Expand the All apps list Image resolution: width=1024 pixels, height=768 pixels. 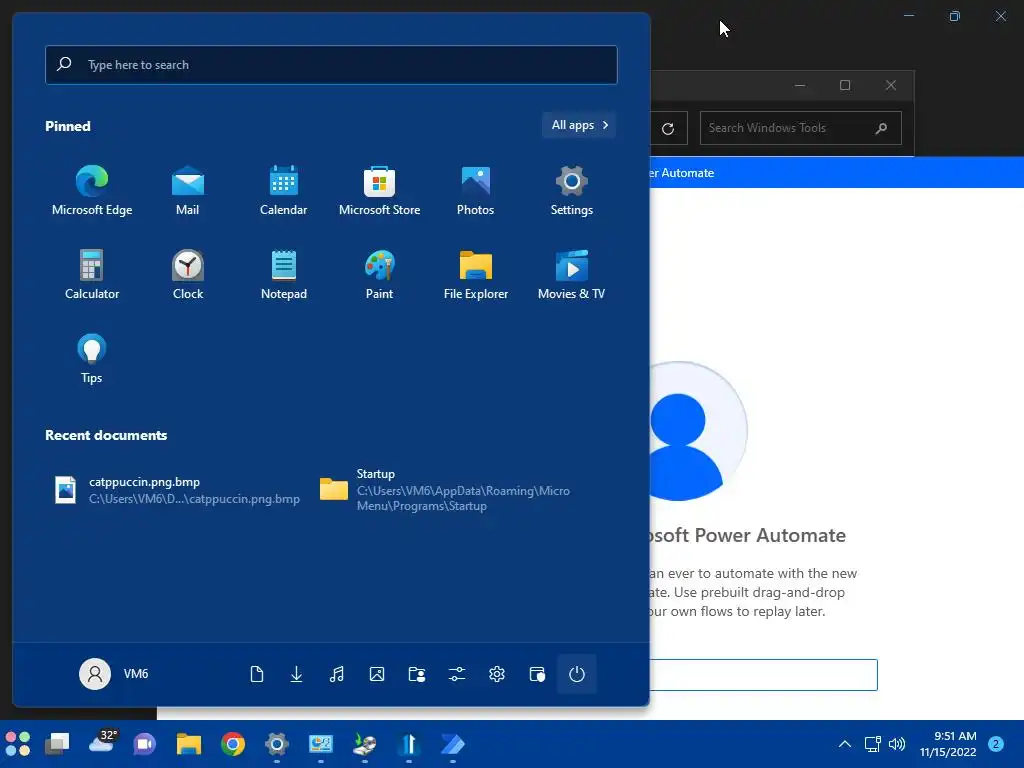pyautogui.click(x=579, y=125)
